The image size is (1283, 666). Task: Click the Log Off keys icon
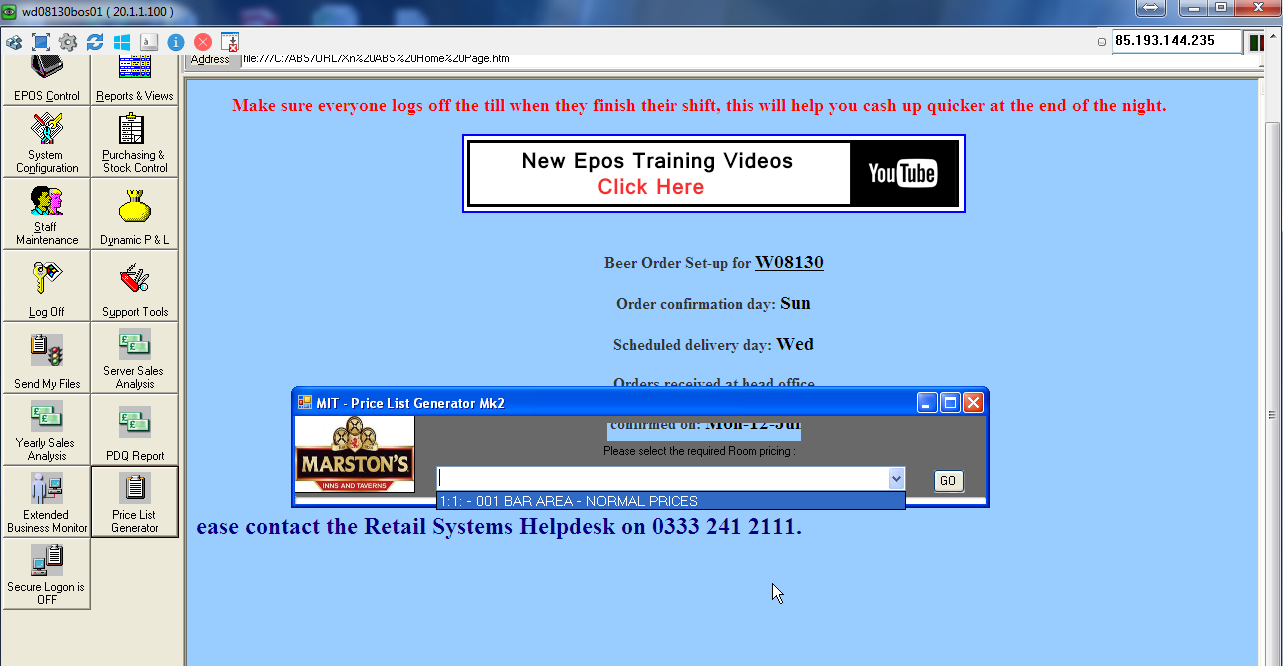tap(46, 286)
